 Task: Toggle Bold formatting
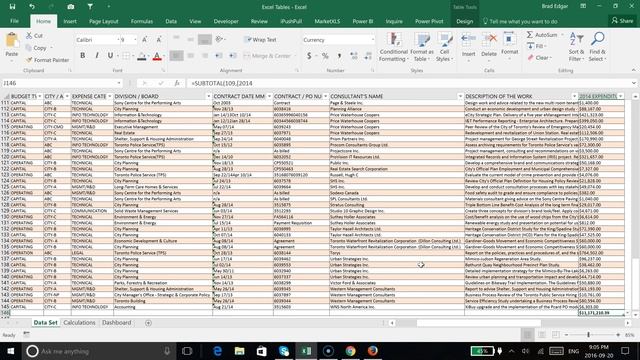82,56
